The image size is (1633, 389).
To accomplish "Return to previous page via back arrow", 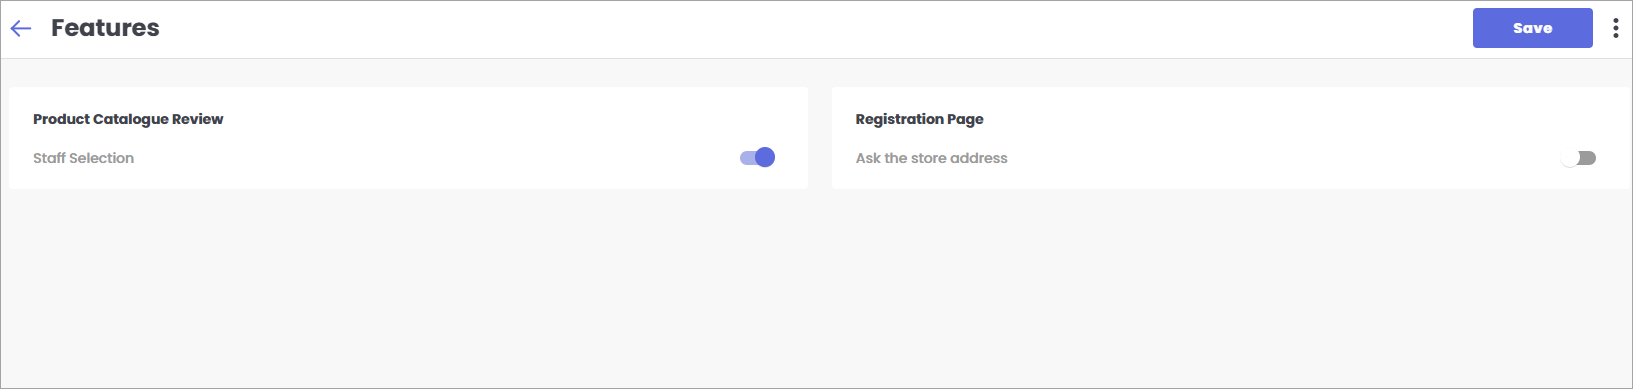I will coord(21,28).
